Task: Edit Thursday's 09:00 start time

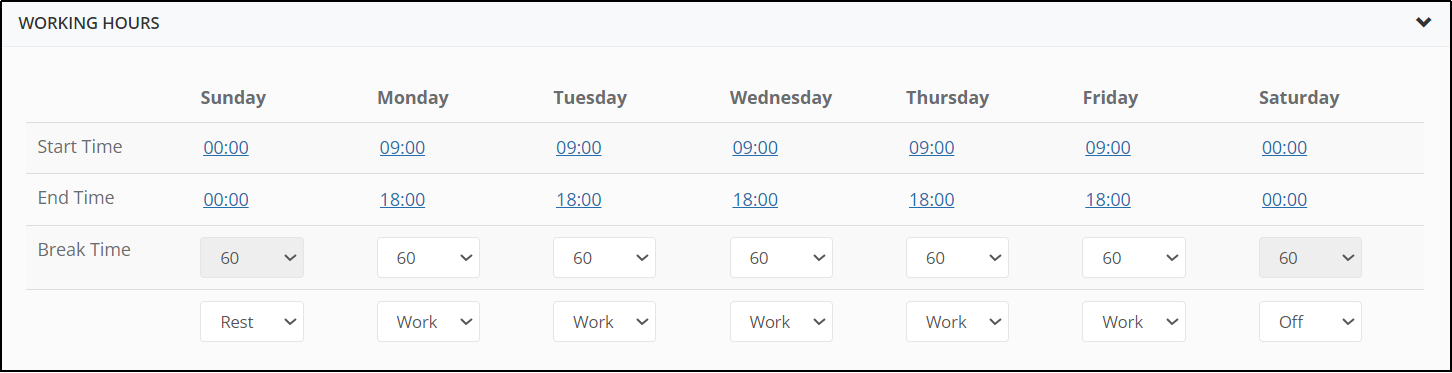Action: point(931,148)
